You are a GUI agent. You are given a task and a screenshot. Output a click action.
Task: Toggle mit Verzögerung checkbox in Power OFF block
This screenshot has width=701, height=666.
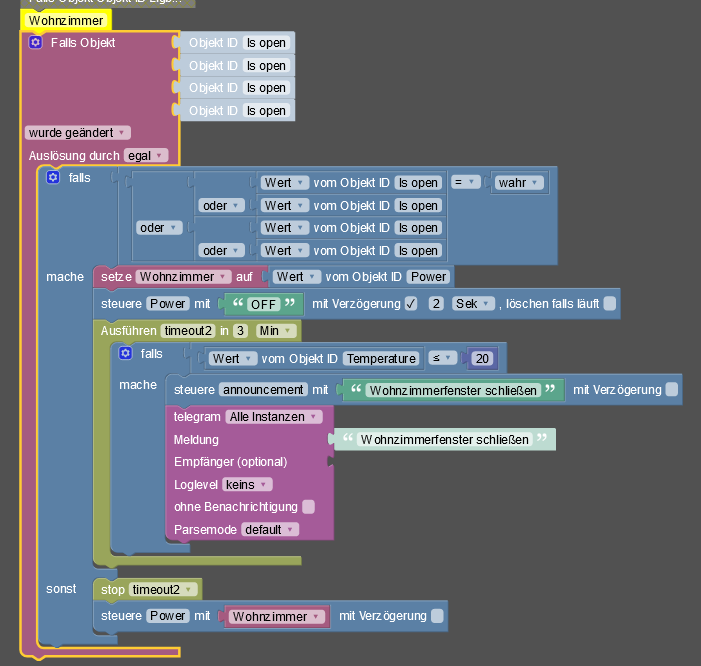click(411, 304)
